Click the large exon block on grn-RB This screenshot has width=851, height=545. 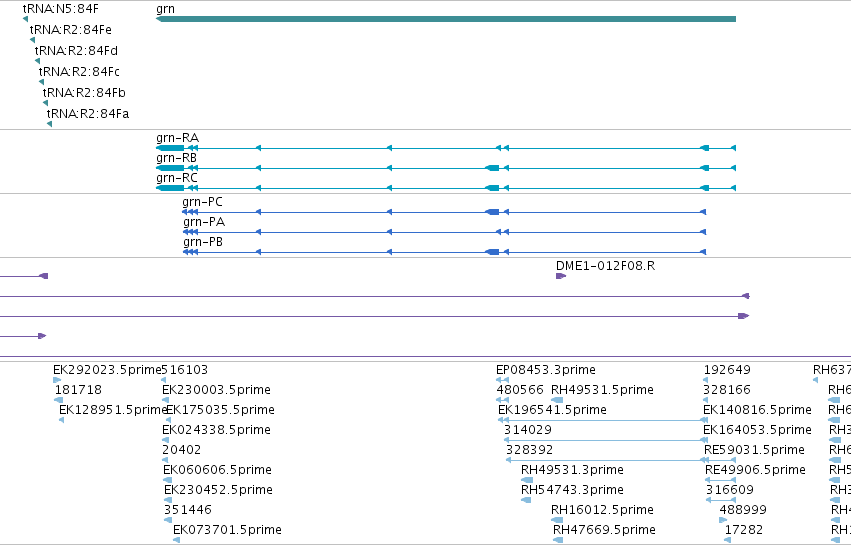tap(492, 168)
